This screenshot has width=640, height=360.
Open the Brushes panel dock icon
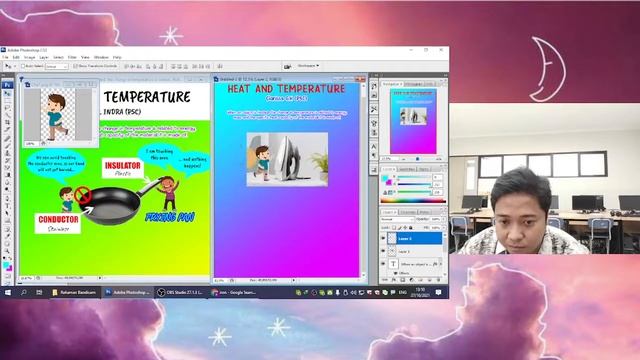373,124
